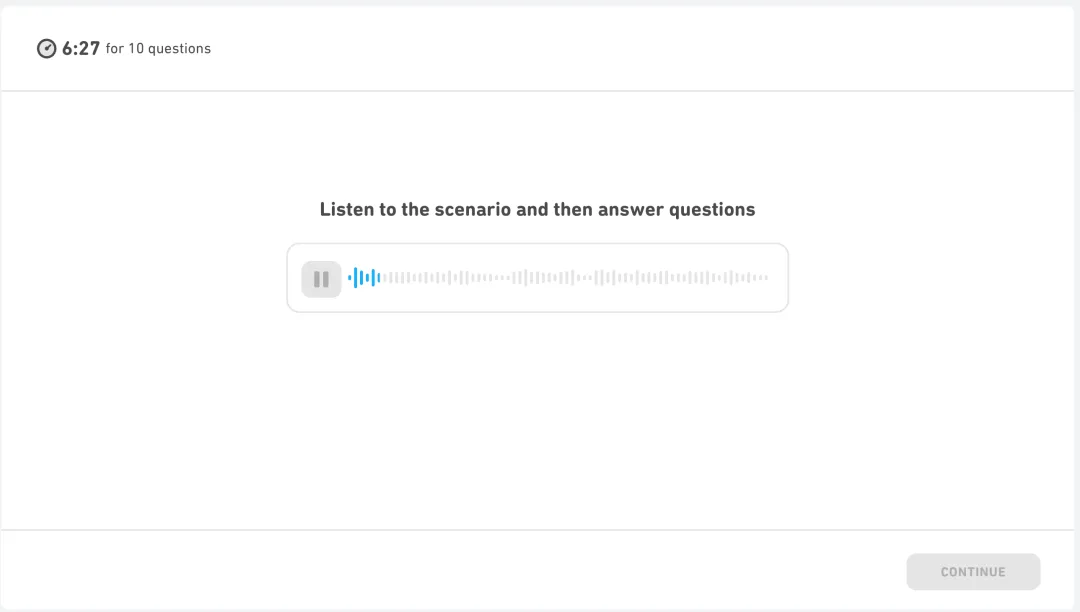1080x612 pixels.
Task: Jump to the last gray waveform bar
Action: [766, 277]
